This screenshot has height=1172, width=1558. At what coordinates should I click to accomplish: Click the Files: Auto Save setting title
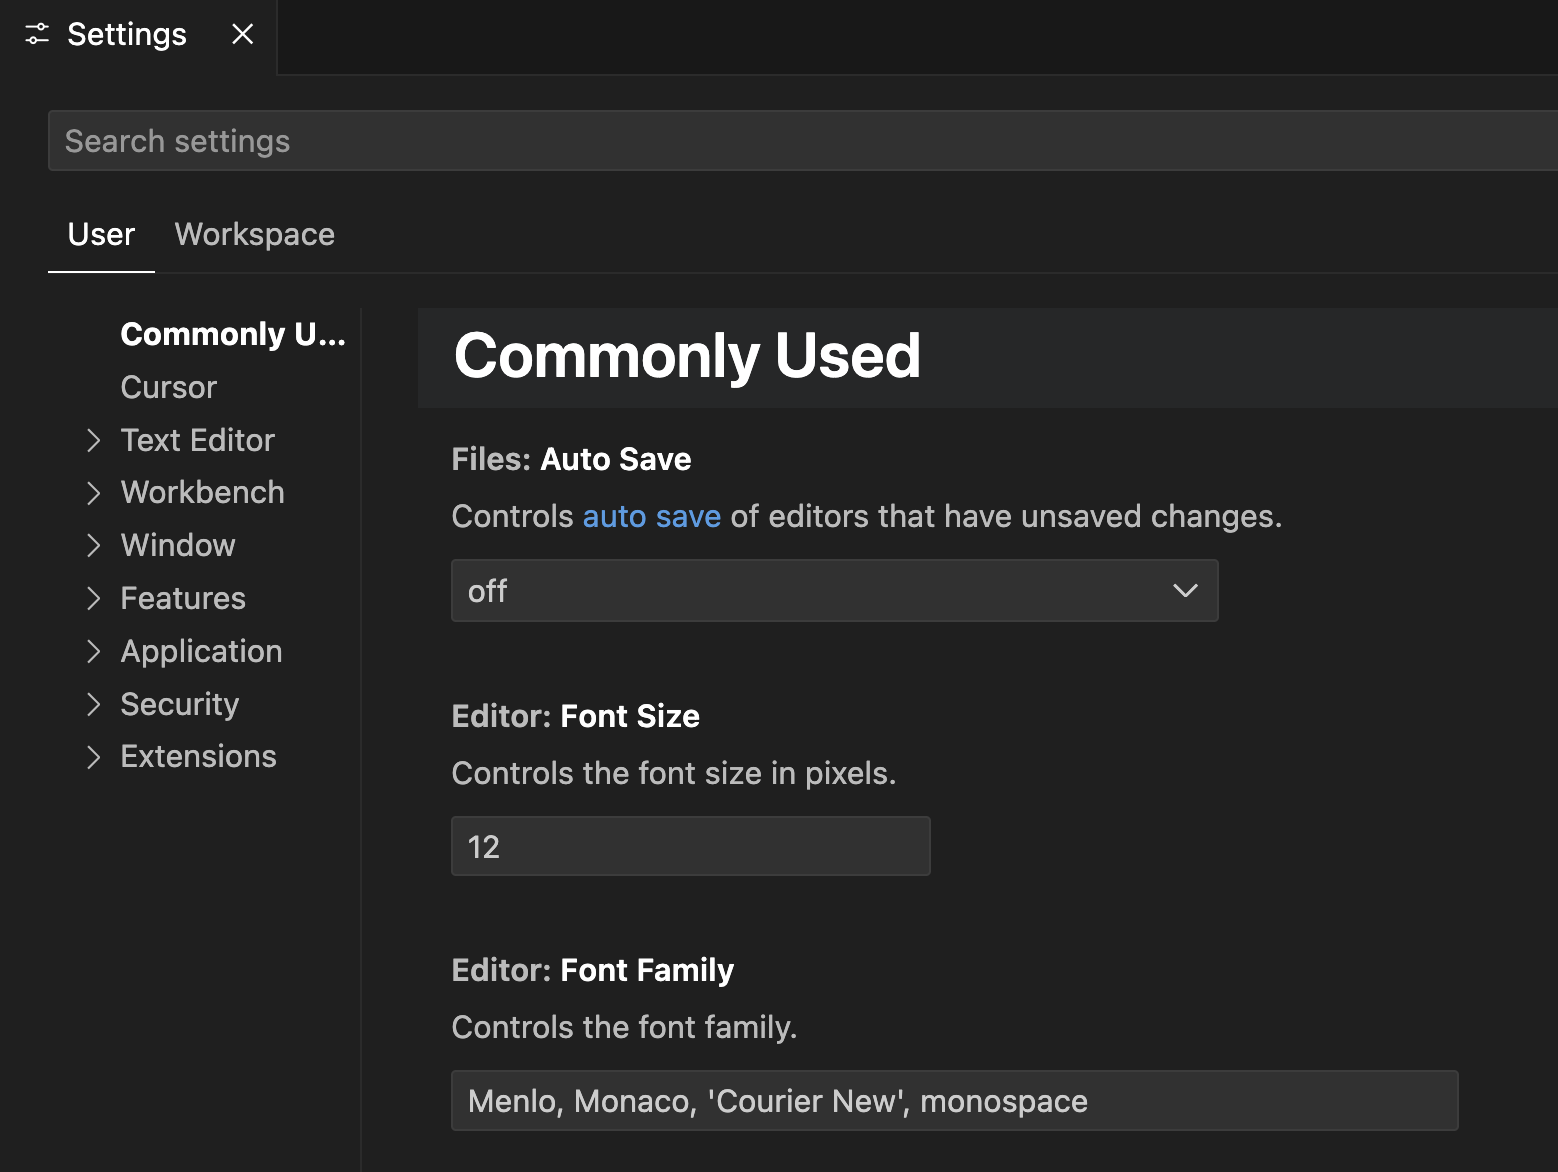pyautogui.click(x=571, y=459)
